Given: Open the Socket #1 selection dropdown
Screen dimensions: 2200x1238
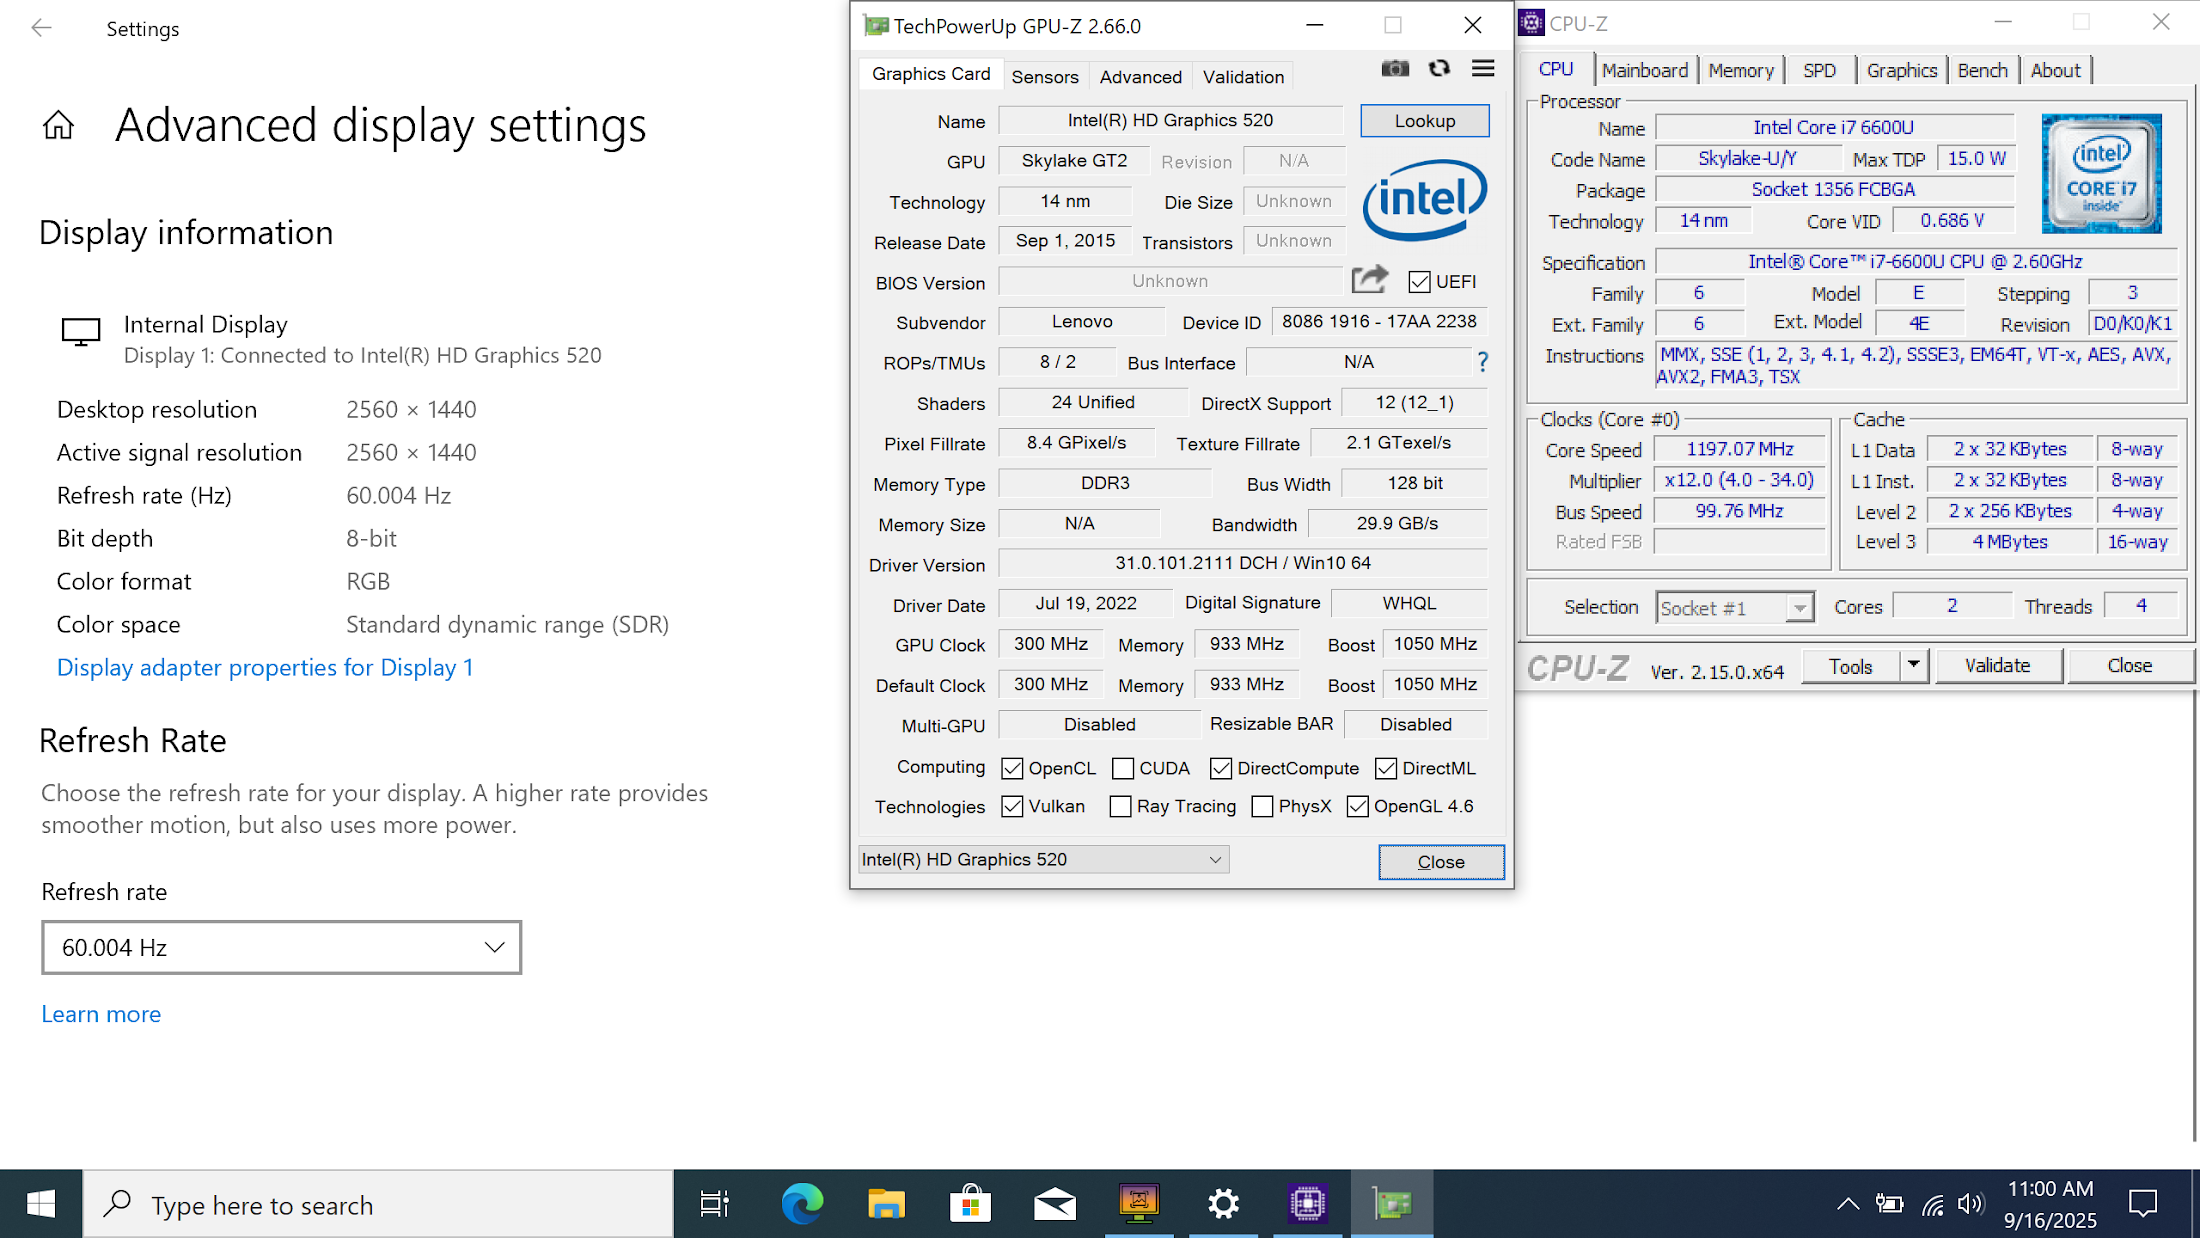Looking at the screenshot, I should [1734, 607].
